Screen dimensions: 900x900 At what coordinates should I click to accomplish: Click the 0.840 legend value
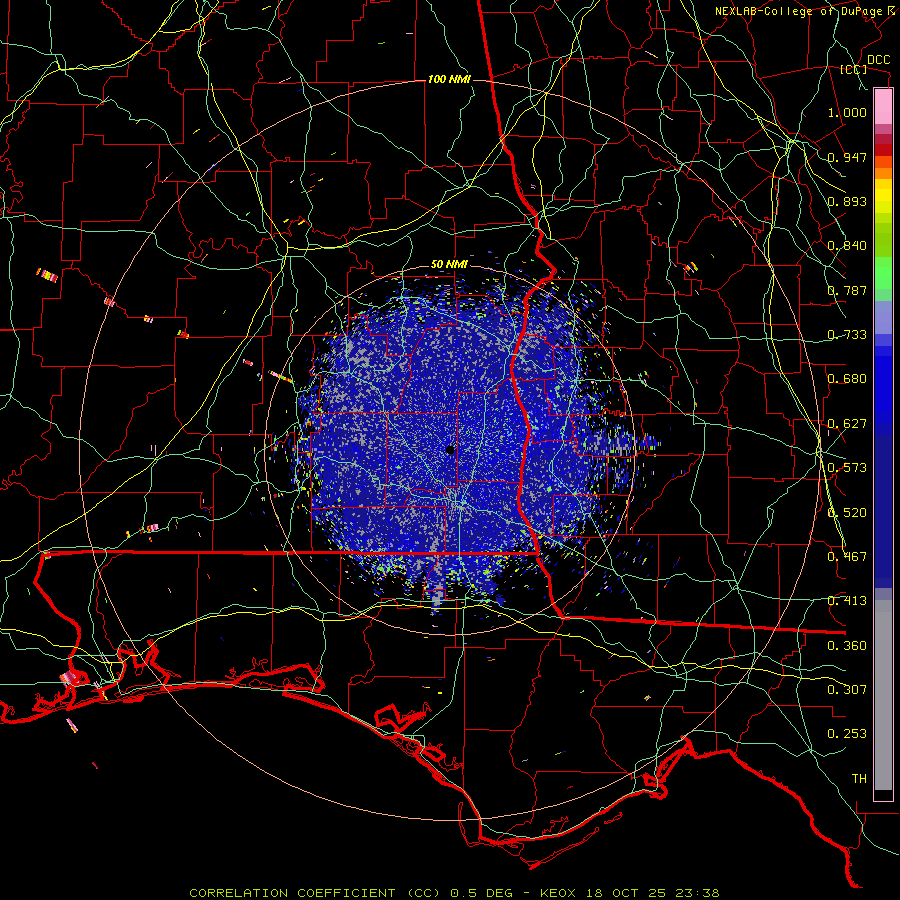coord(847,246)
